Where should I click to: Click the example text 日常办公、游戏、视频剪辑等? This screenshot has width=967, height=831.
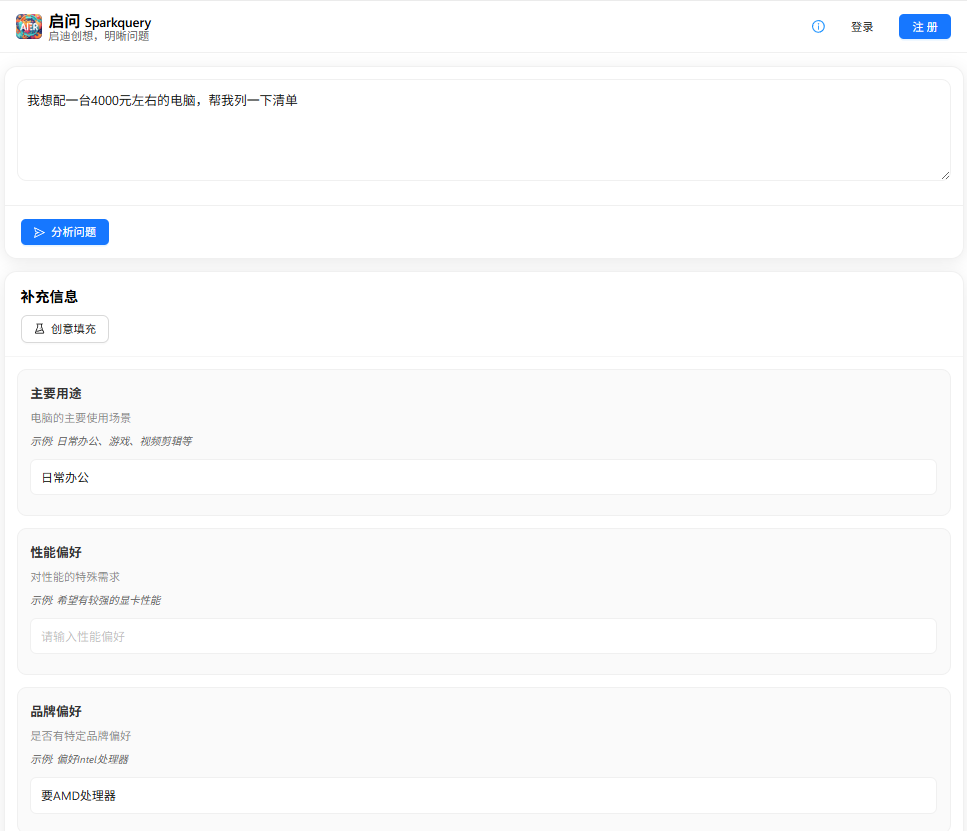pos(125,441)
